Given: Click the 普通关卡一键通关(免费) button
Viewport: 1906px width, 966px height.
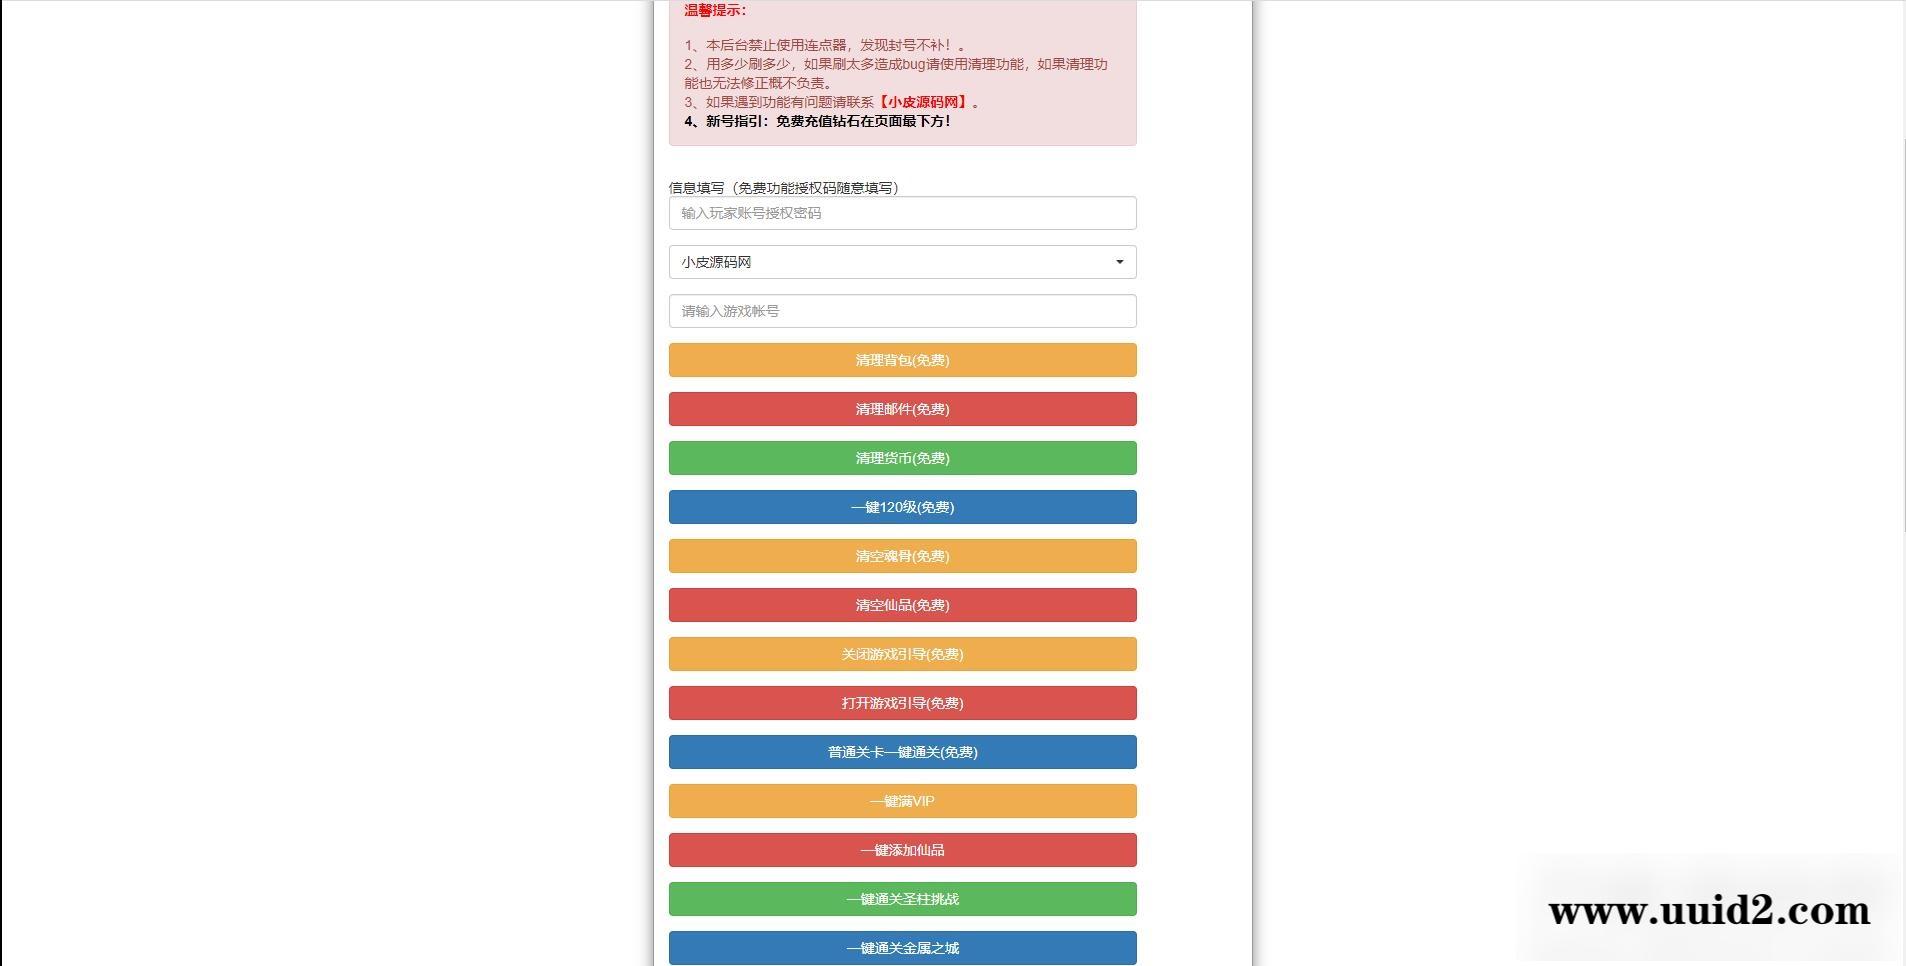Looking at the screenshot, I should tap(902, 752).
